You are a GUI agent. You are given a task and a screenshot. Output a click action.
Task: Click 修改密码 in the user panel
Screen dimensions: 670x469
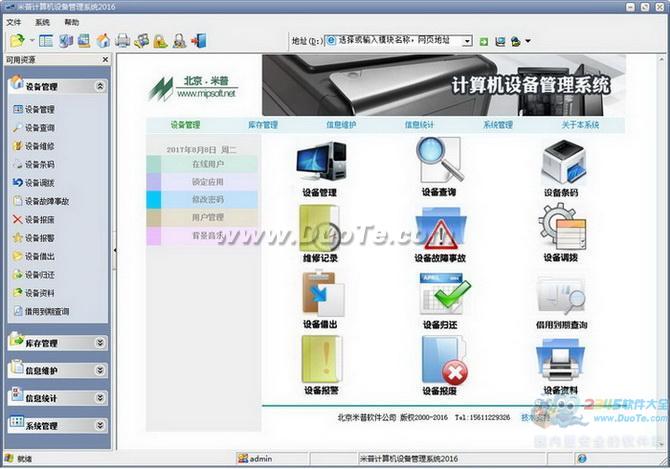tap(208, 200)
